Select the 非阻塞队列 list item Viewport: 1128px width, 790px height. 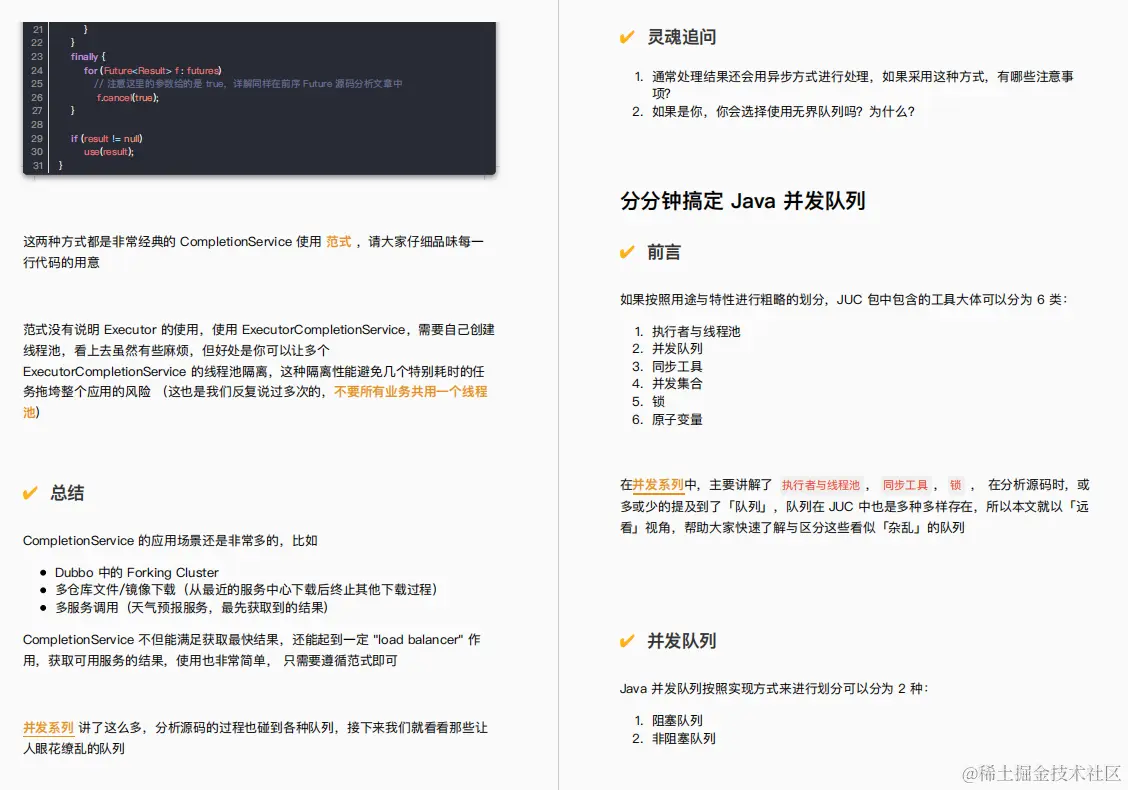pyautogui.click(x=684, y=738)
